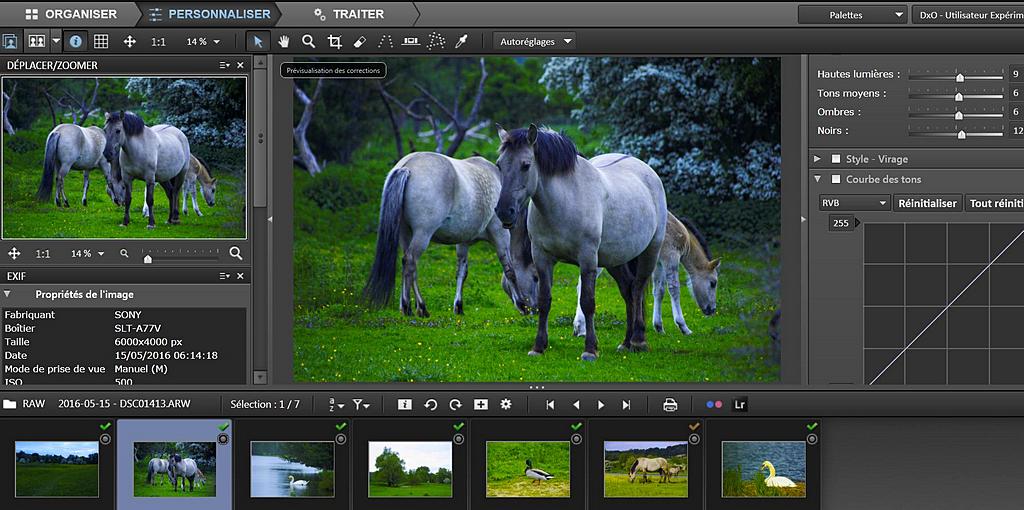This screenshot has width=1024, height=510.
Task: Open the Palettes dropdown
Action: pyautogui.click(x=852, y=14)
